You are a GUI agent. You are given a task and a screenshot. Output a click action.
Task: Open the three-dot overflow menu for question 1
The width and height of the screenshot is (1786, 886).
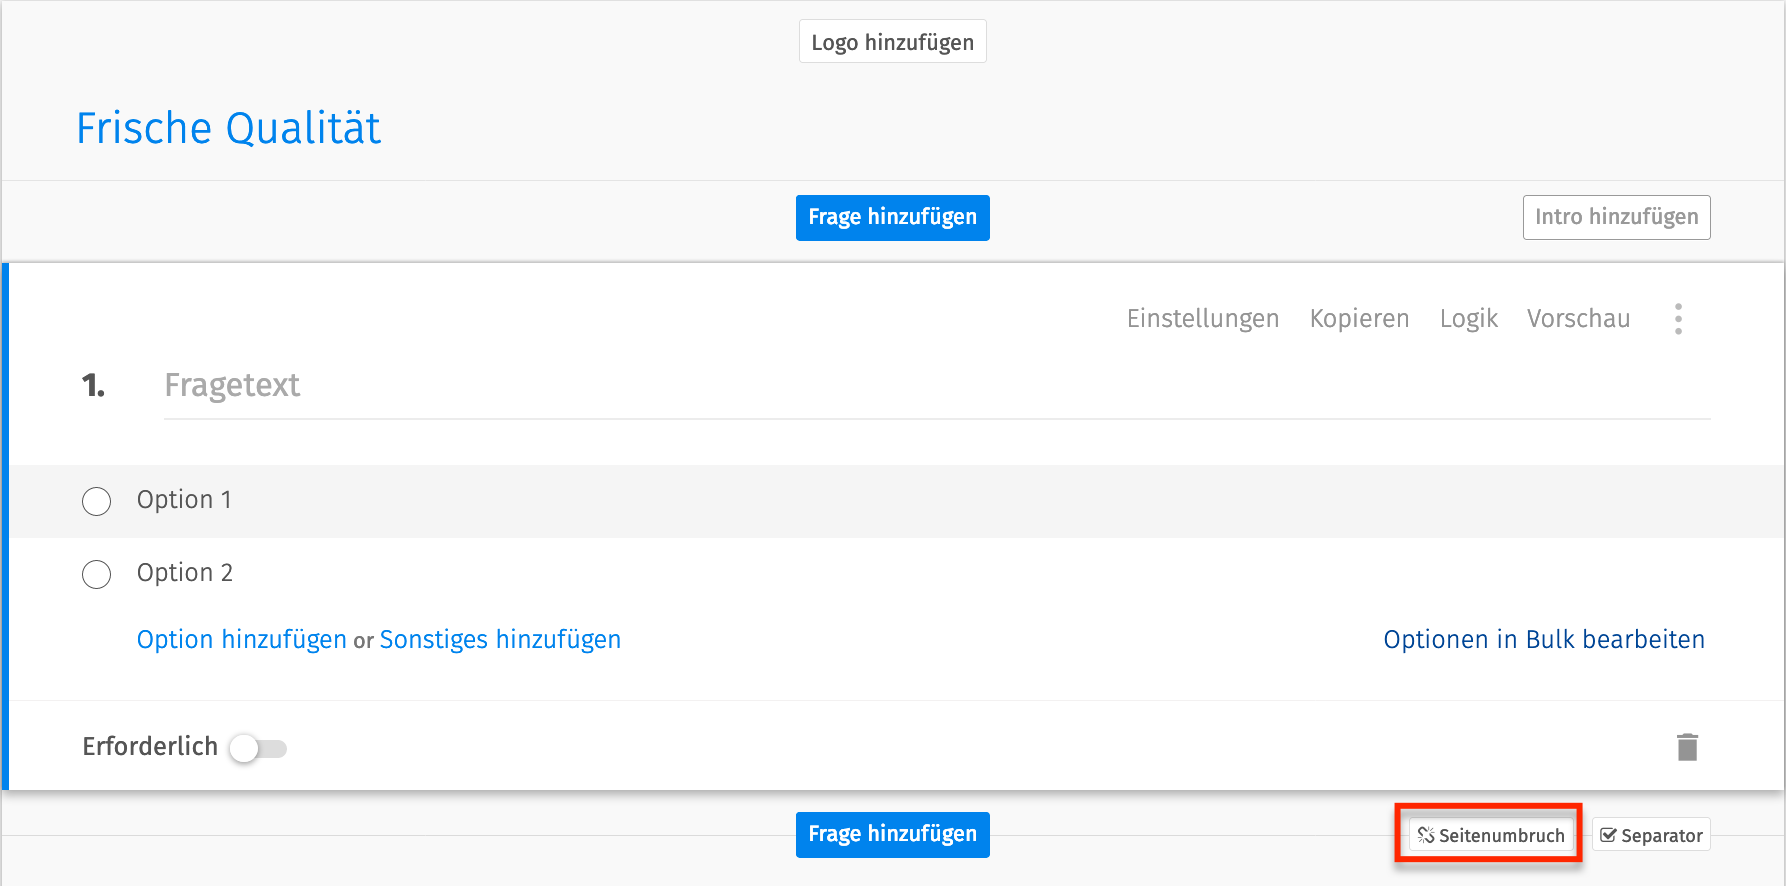[x=1679, y=318]
